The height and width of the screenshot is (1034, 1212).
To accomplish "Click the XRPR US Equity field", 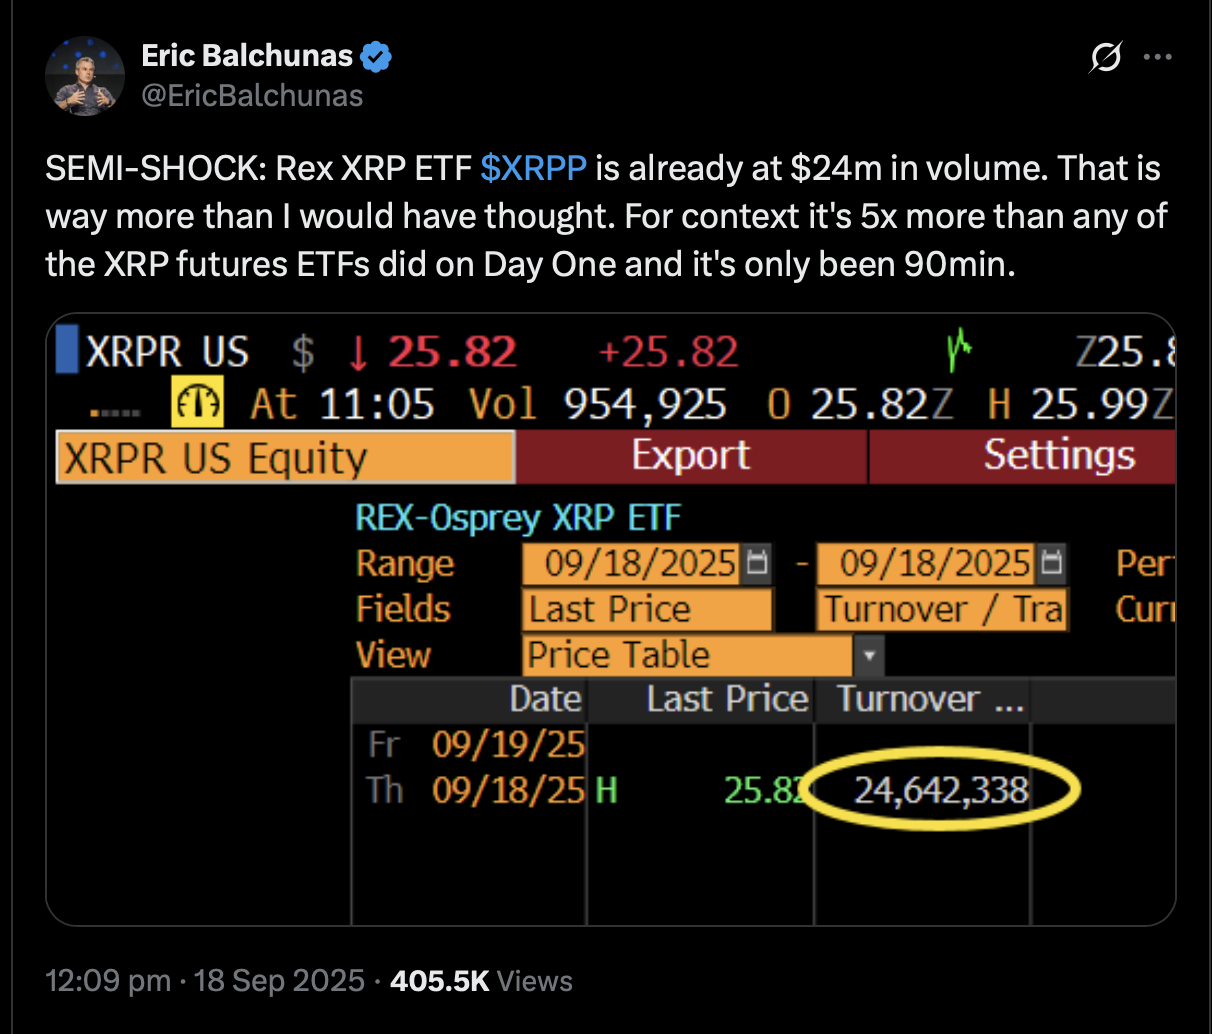I will 286,458.
